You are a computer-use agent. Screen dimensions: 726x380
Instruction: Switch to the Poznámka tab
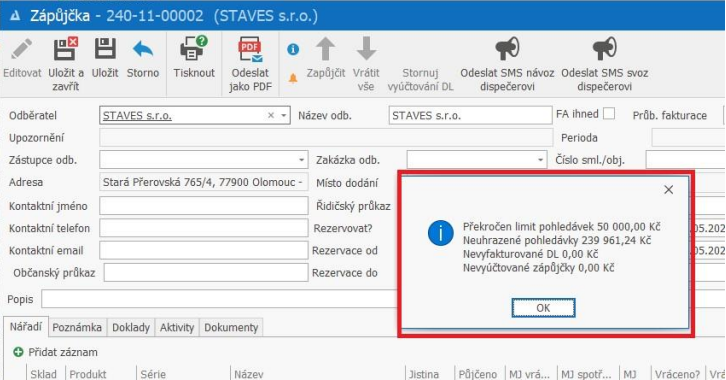point(77,328)
